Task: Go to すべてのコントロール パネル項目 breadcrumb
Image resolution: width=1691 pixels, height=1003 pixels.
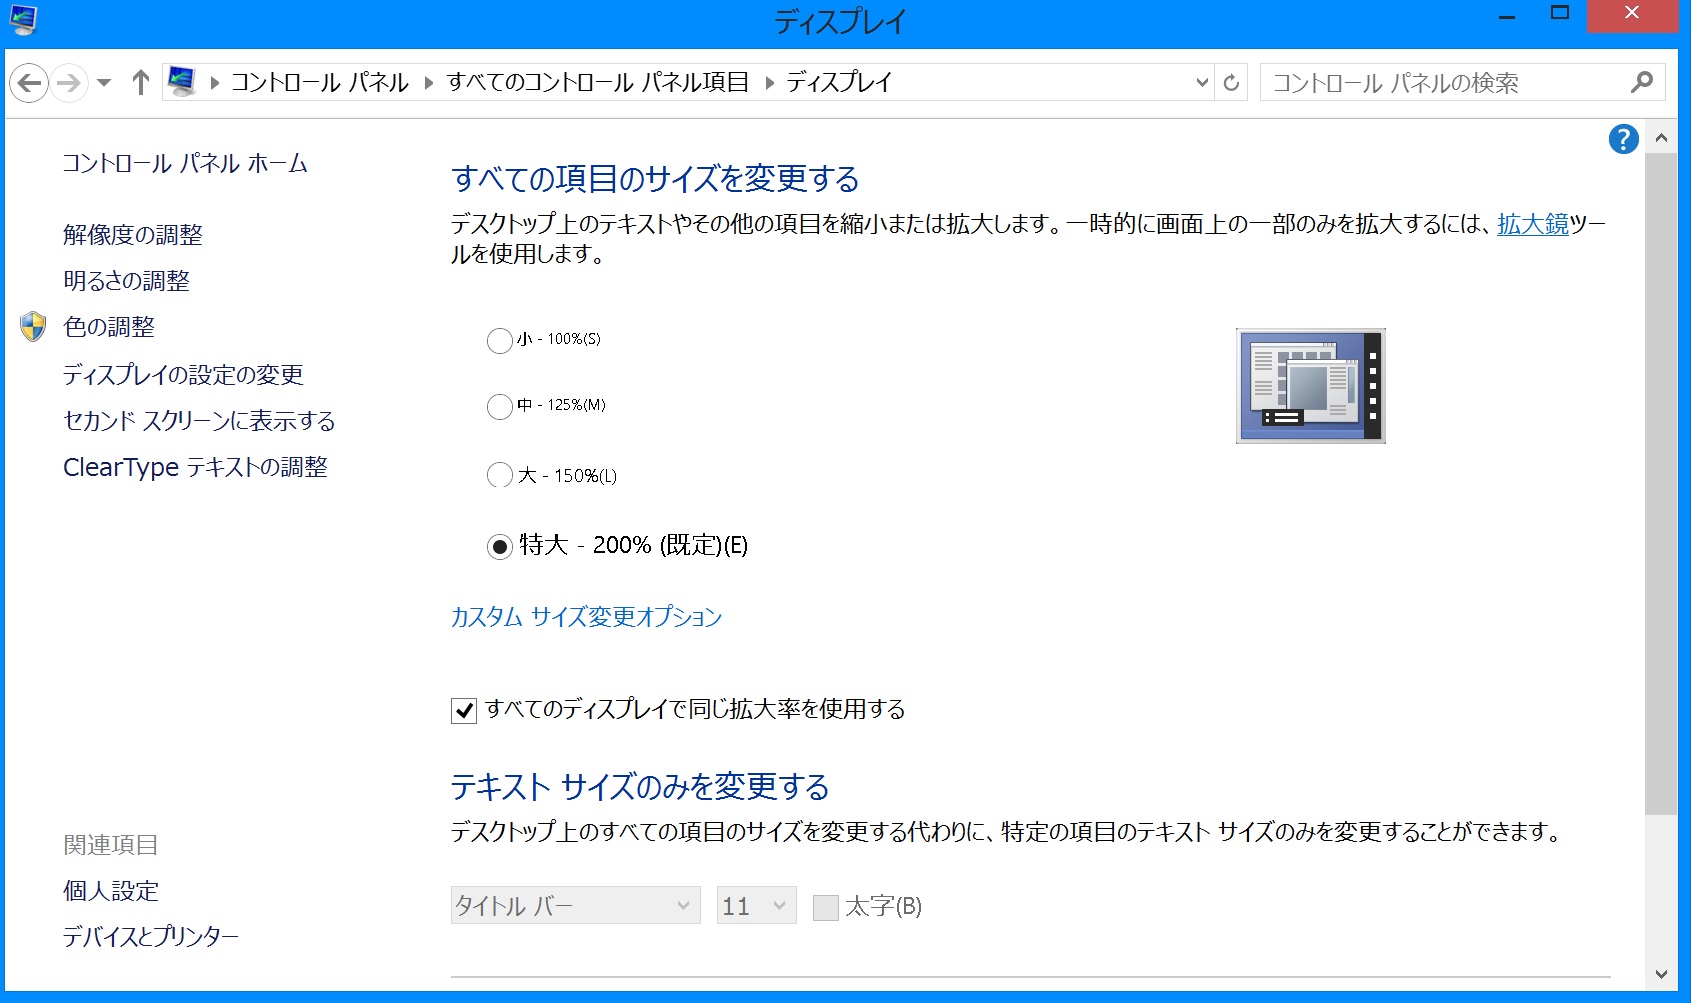Action: click(598, 82)
